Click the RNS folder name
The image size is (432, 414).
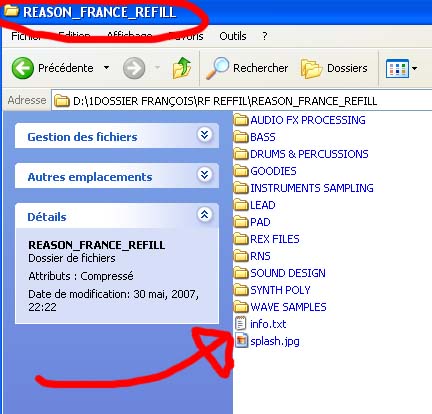260,256
